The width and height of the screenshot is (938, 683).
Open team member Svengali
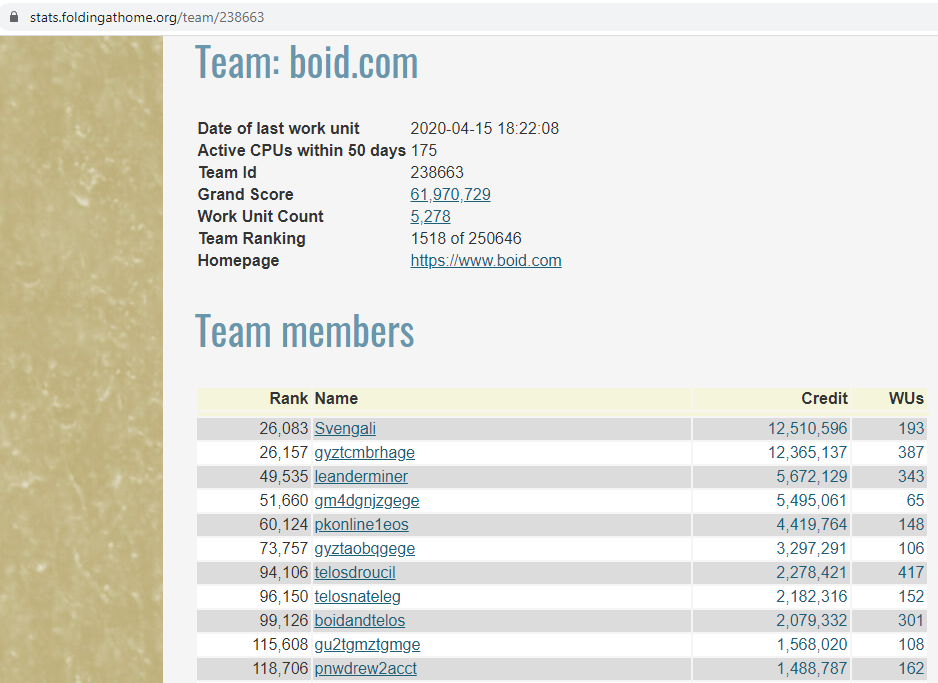[345, 429]
